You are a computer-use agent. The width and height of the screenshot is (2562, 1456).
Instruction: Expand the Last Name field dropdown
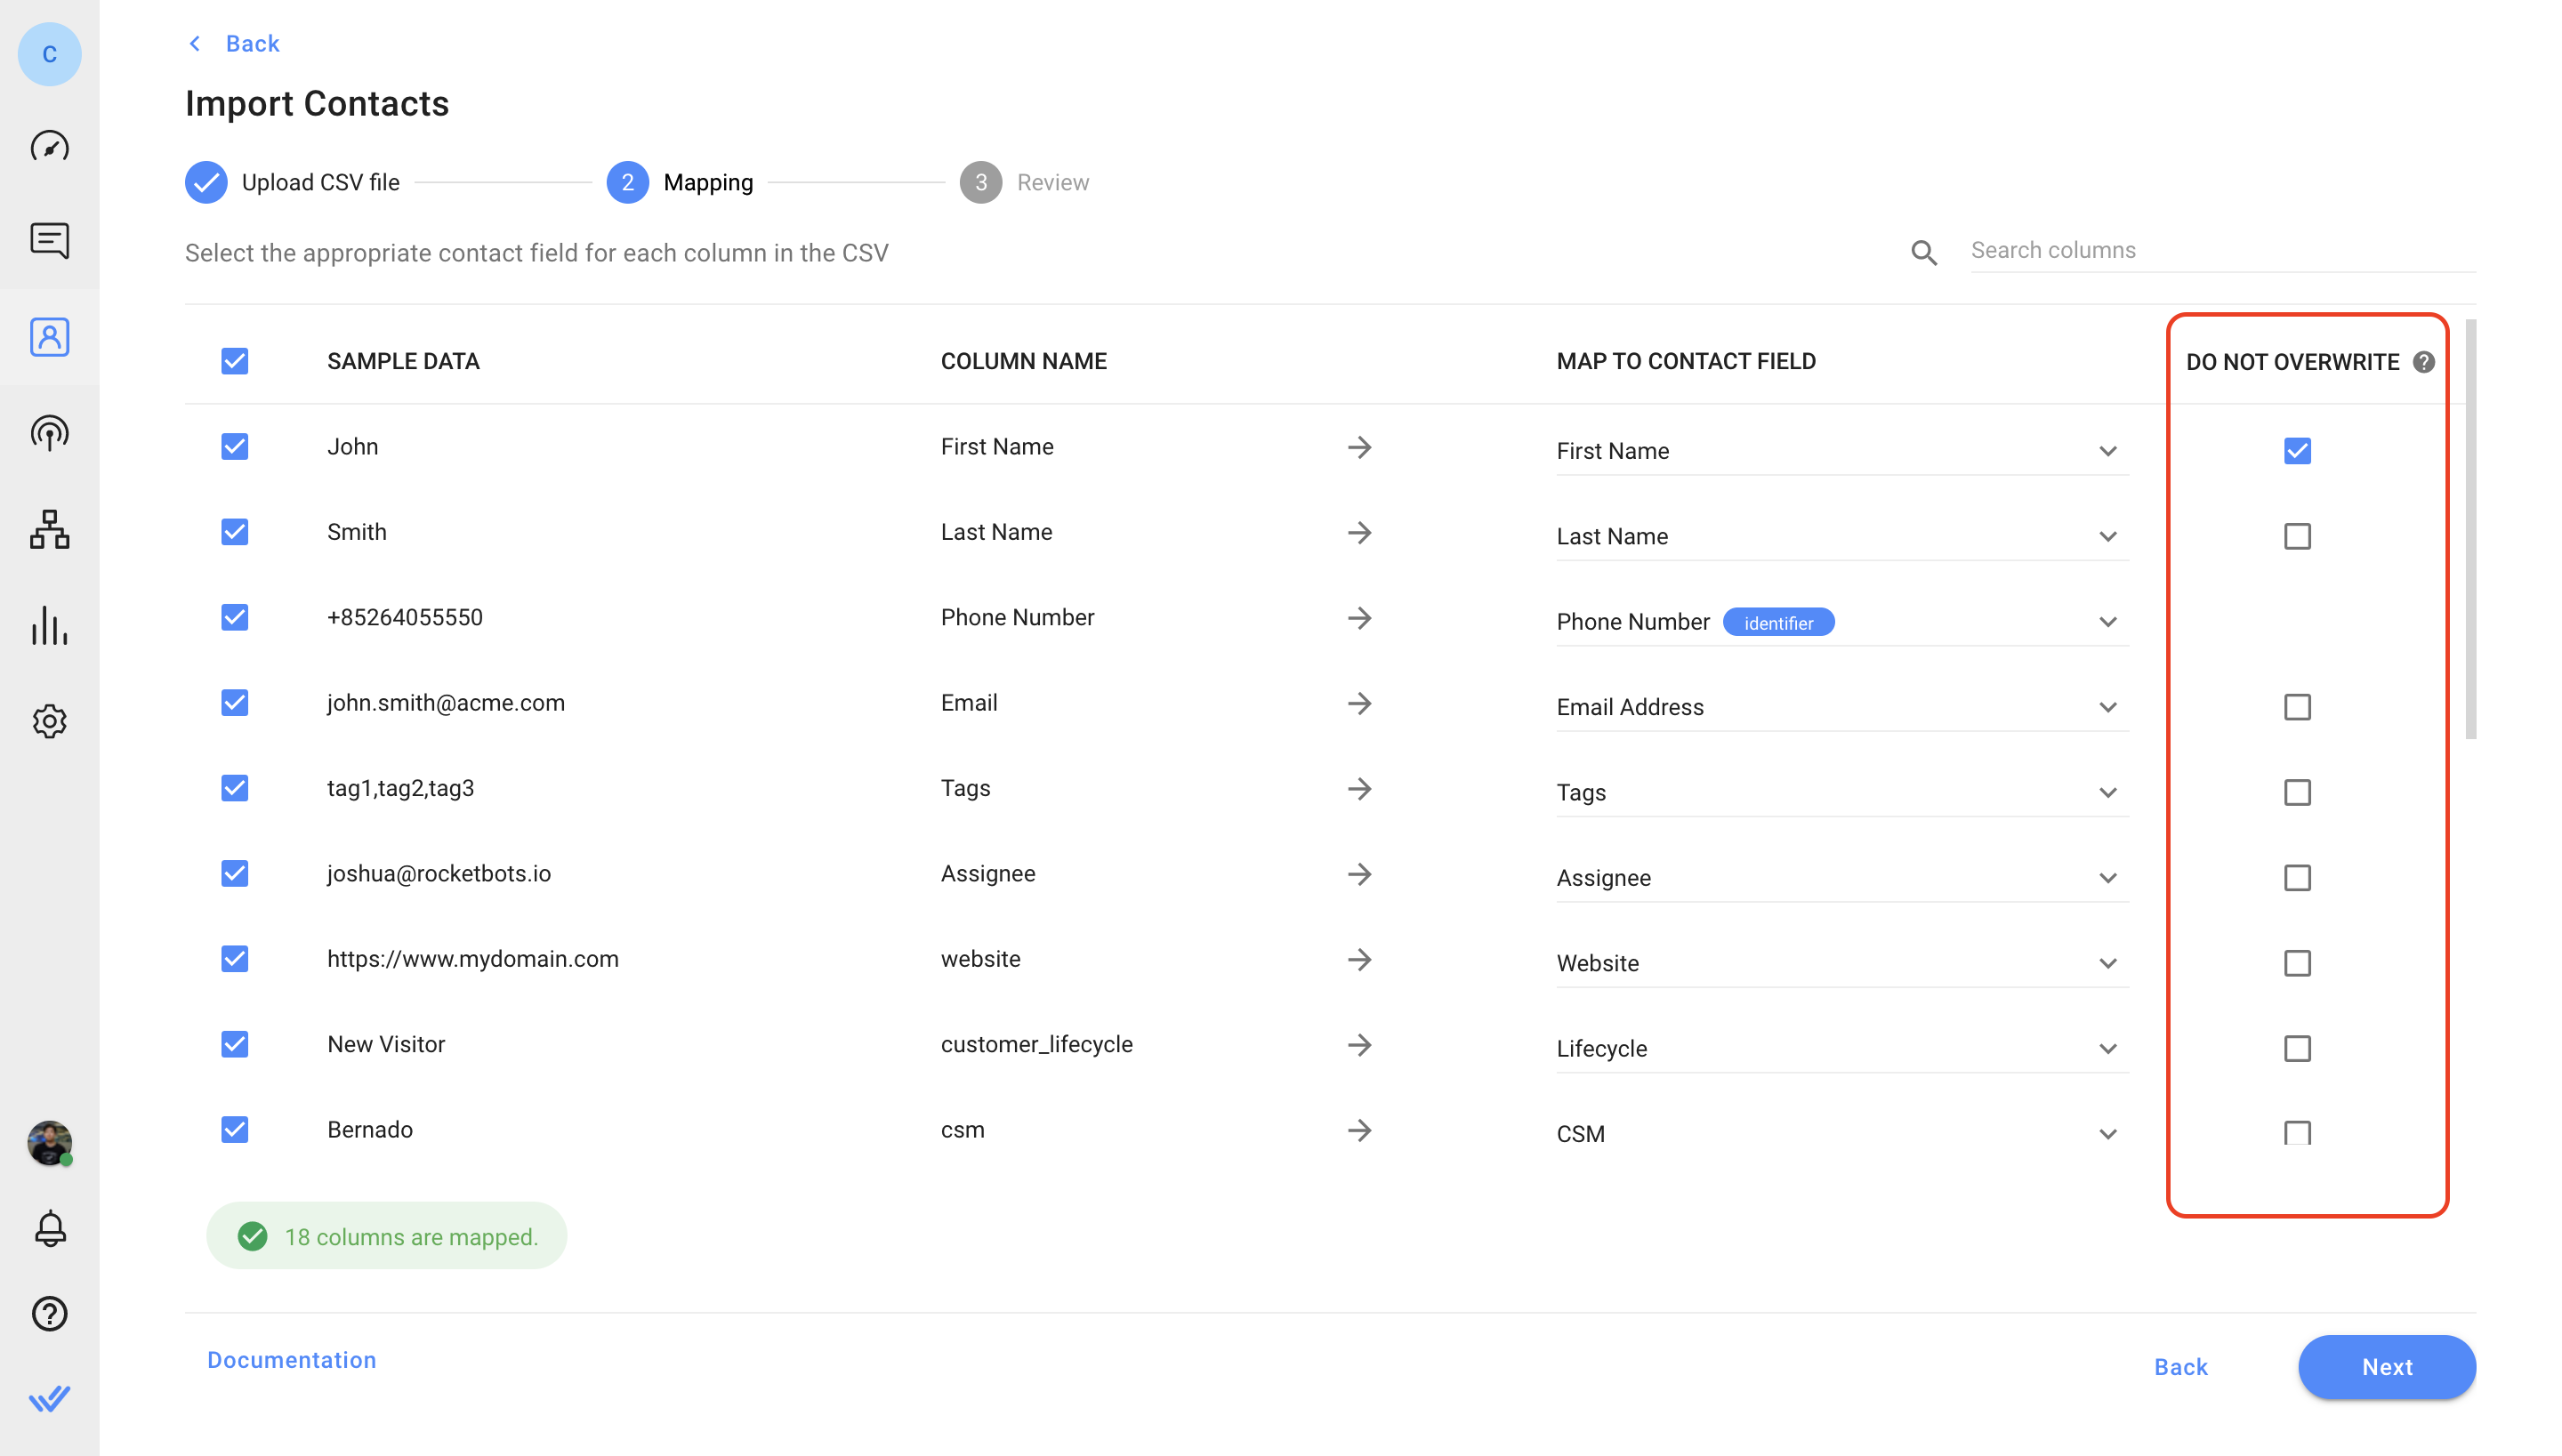(x=2107, y=537)
